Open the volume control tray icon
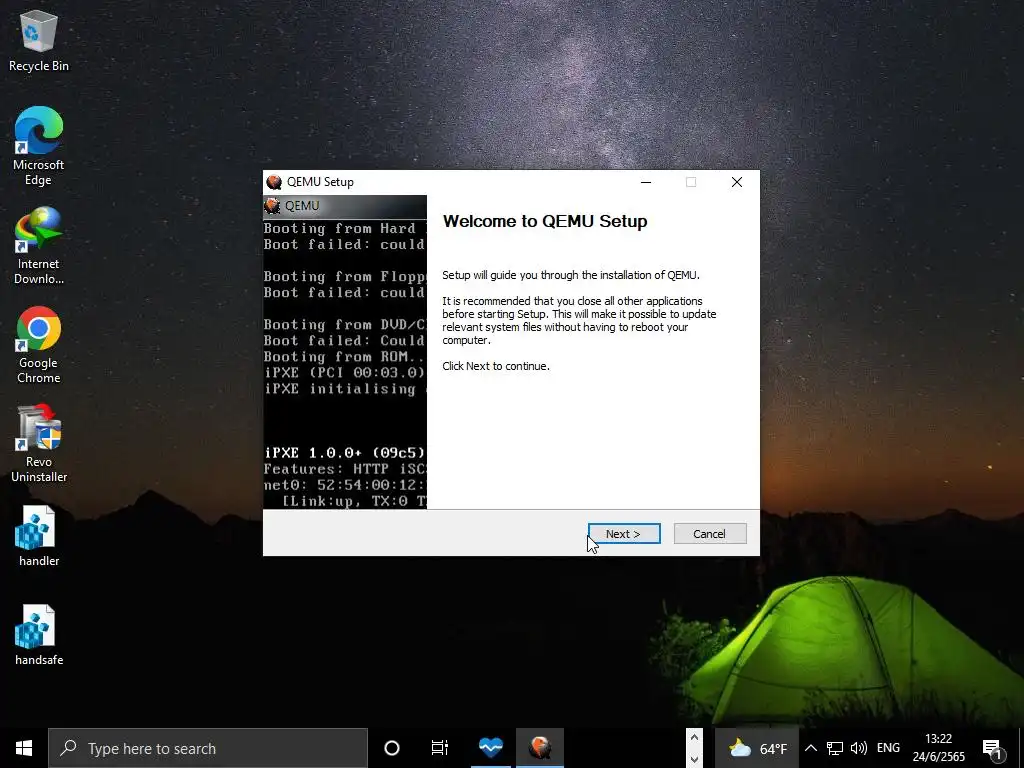The height and width of the screenshot is (768, 1024). coord(859,748)
